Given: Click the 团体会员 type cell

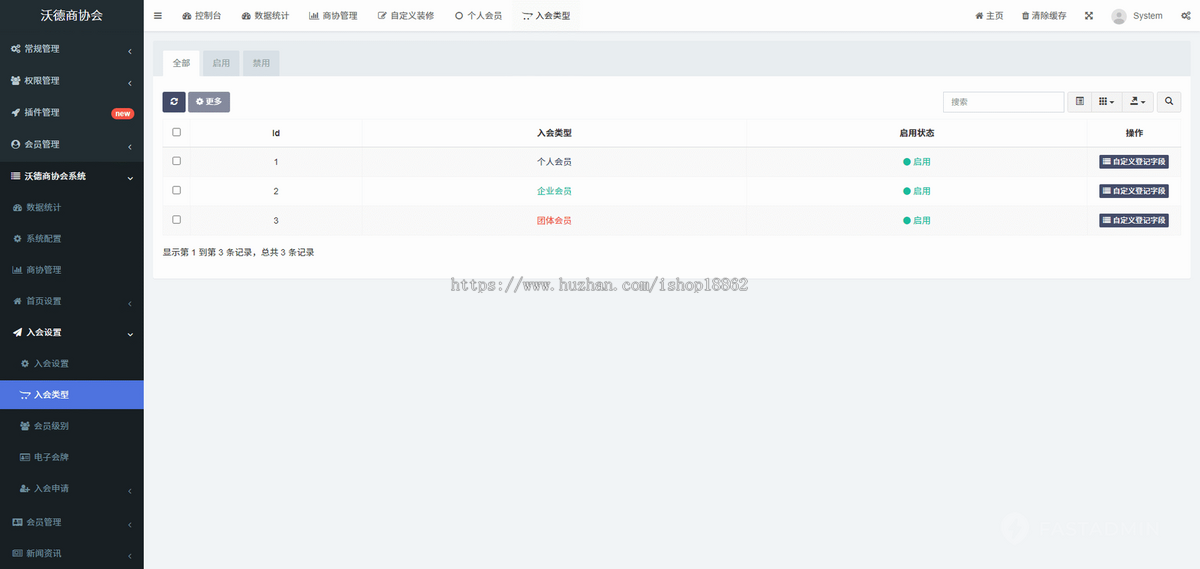Looking at the screenshot, I should 554,220.
